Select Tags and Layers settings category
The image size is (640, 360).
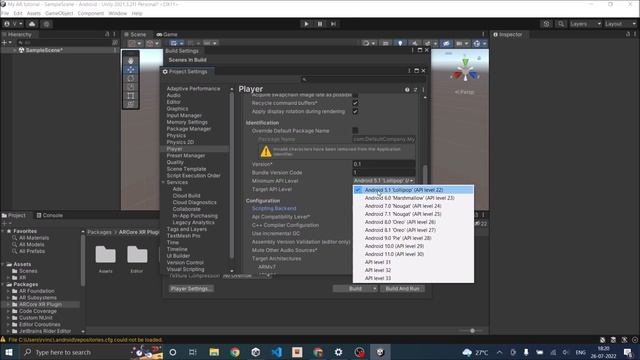pos(187,229)
